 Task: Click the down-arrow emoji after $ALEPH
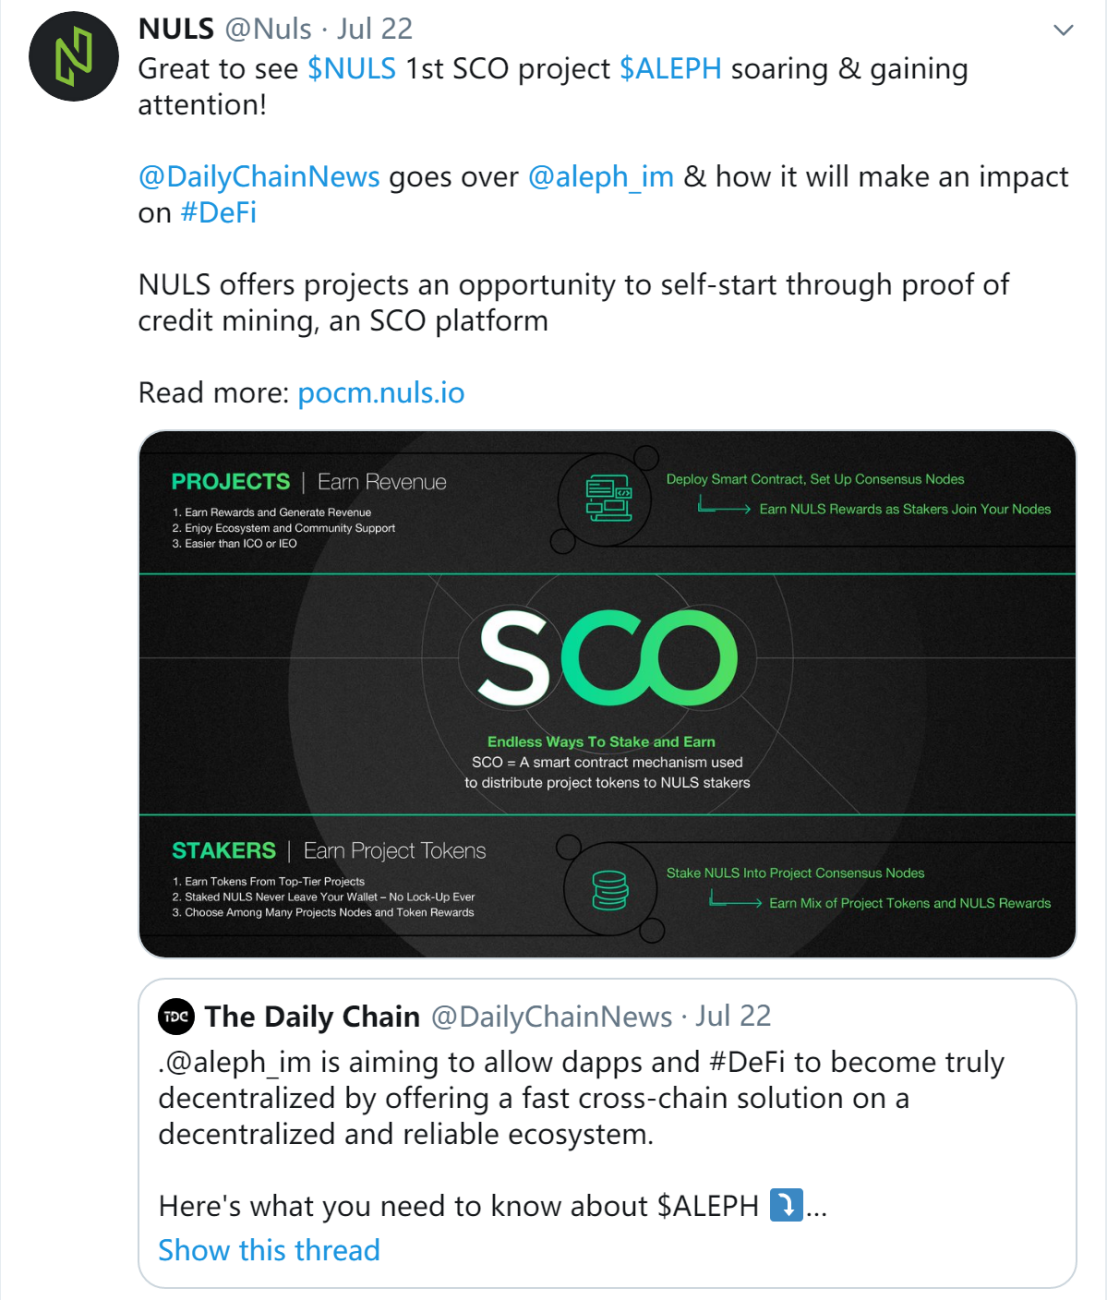tap(786, 1205)
